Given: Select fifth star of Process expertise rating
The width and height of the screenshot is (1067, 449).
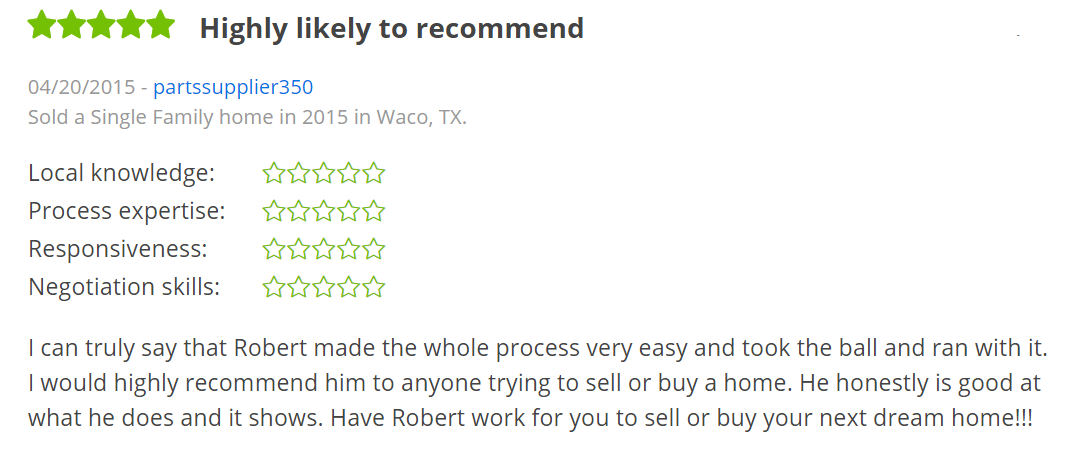Looking at the screenshot, I should 374,212.
